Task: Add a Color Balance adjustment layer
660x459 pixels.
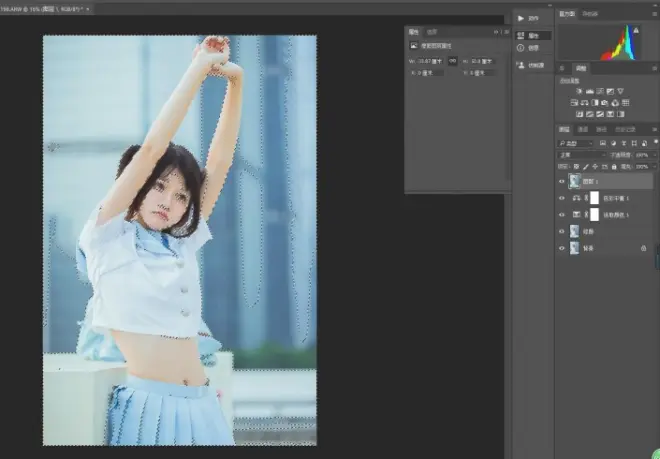Action: [585, 103]
